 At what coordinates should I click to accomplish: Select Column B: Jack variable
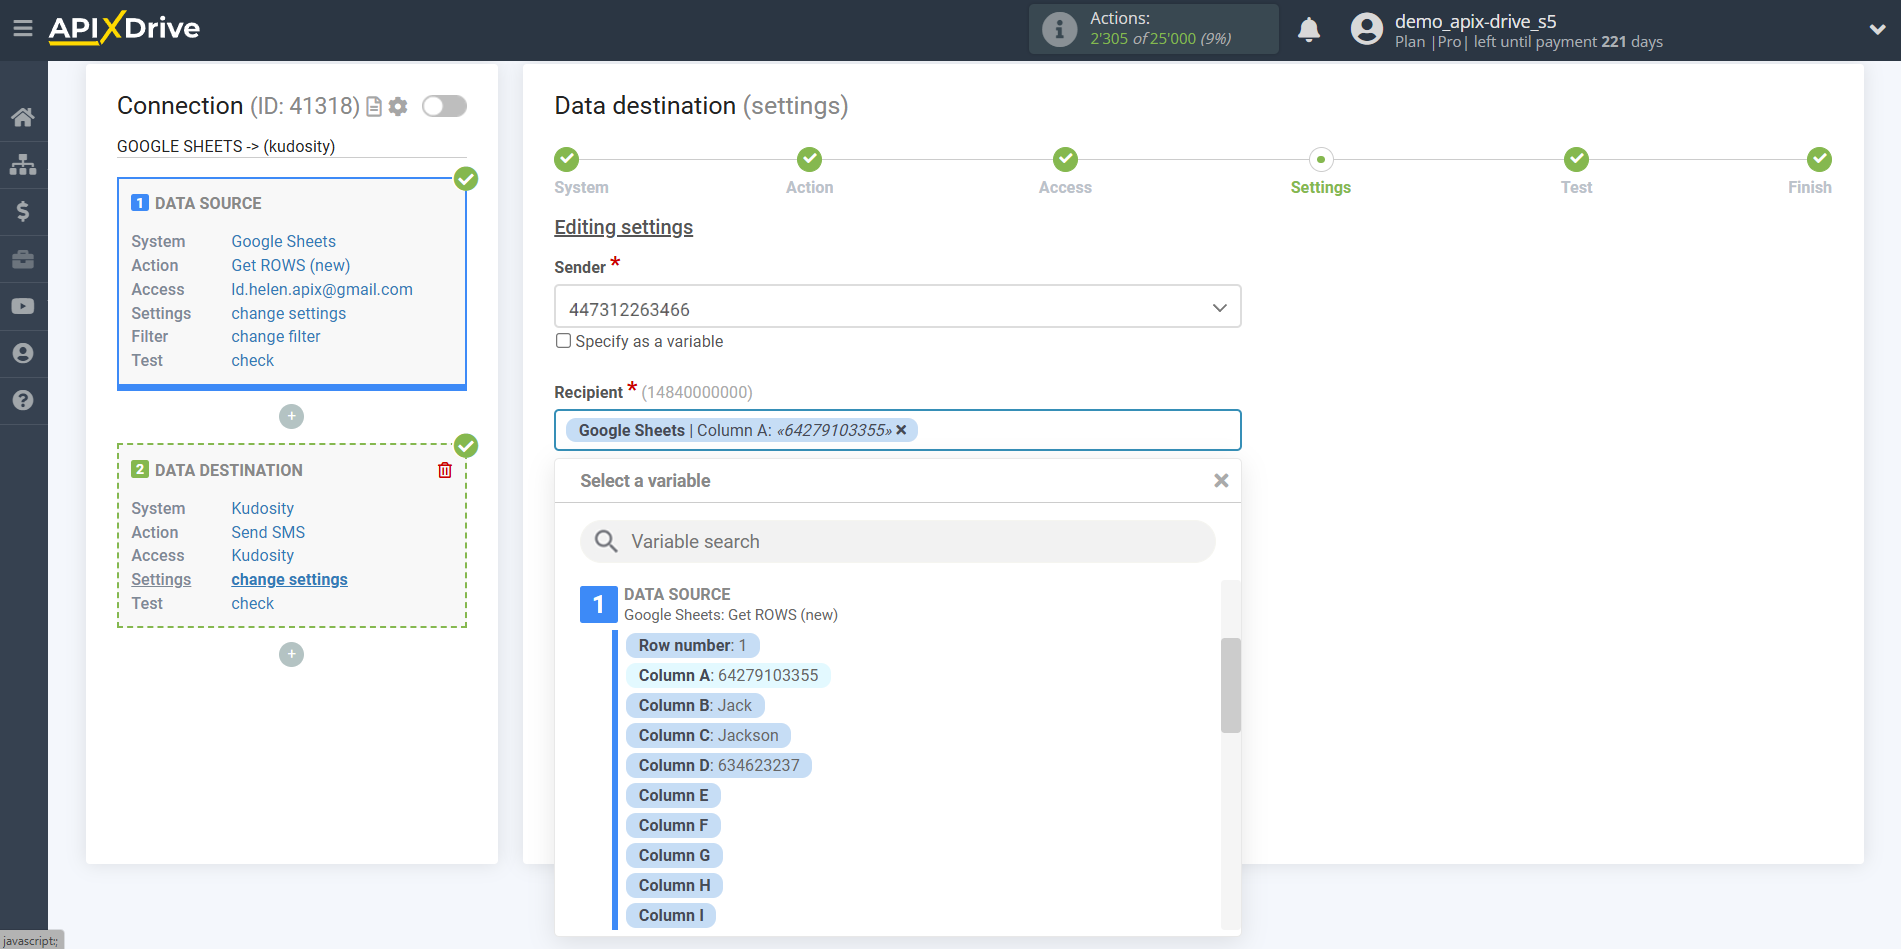(x=695, y=705)
